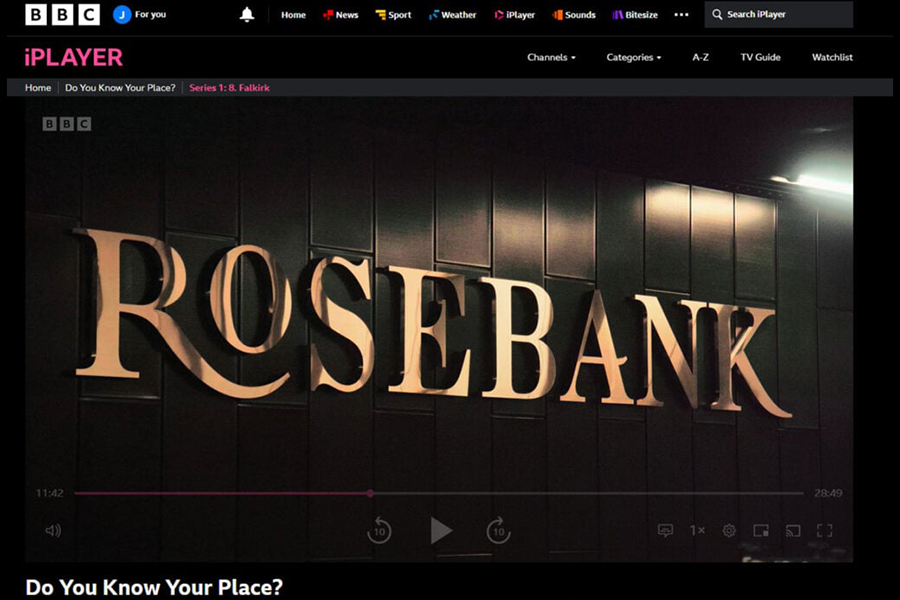Open BBC Bitesize

(x=635, y=15)
